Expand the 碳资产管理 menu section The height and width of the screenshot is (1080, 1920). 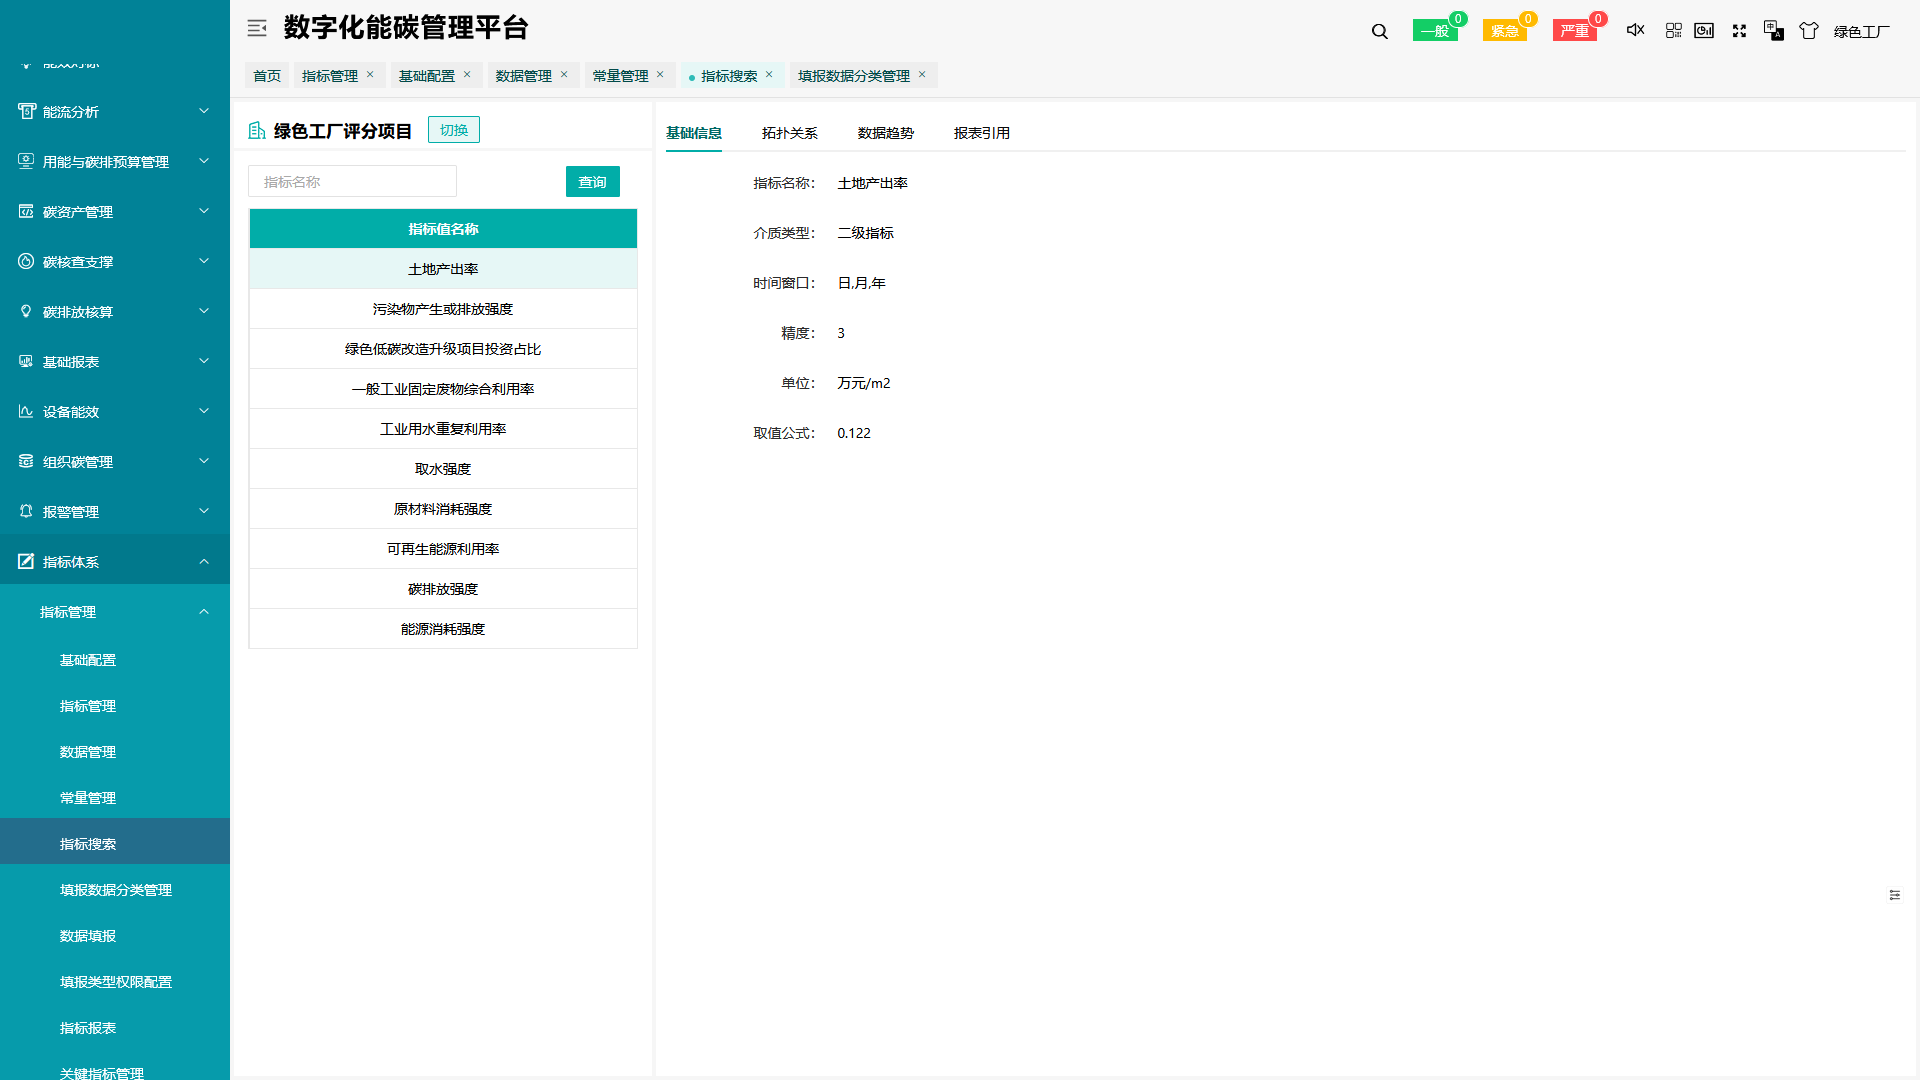pyautogui.click(x=75, y=211)
